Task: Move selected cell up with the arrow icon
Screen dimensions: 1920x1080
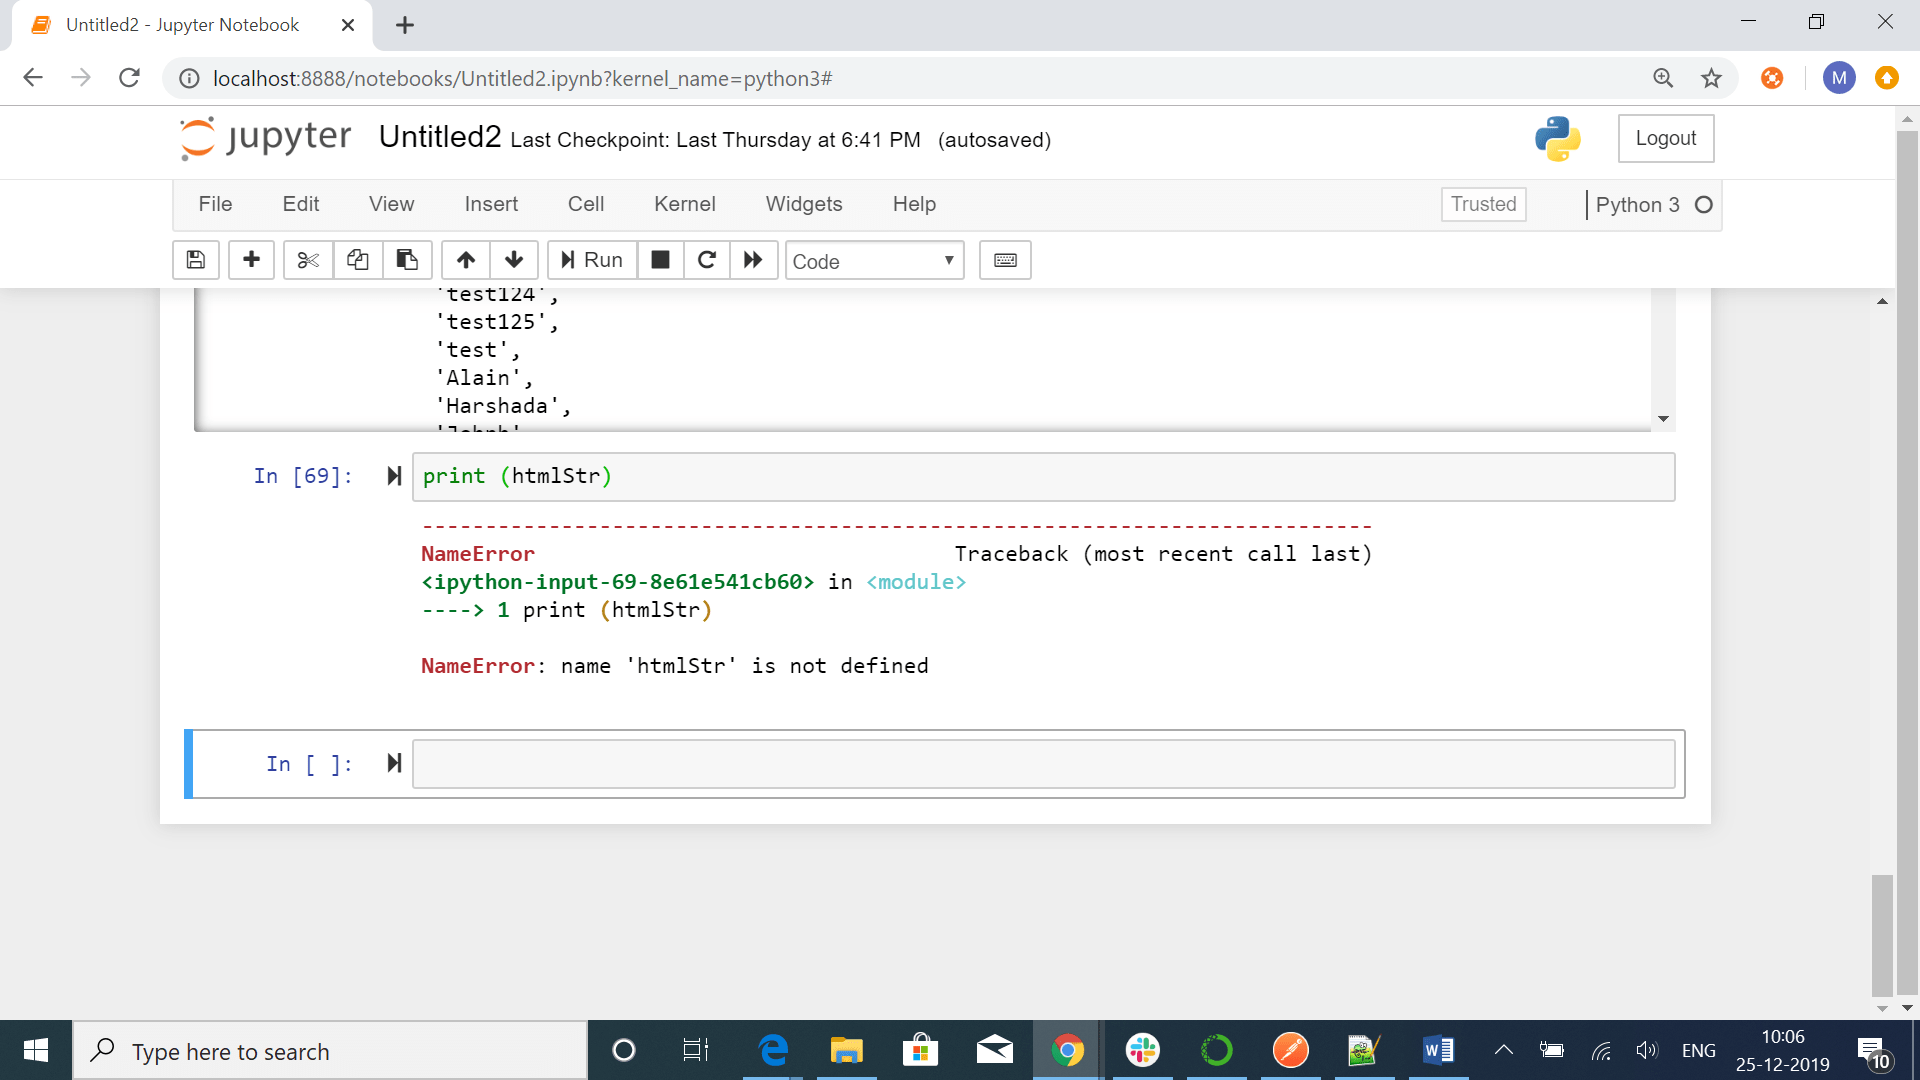Action: [466, 260]
